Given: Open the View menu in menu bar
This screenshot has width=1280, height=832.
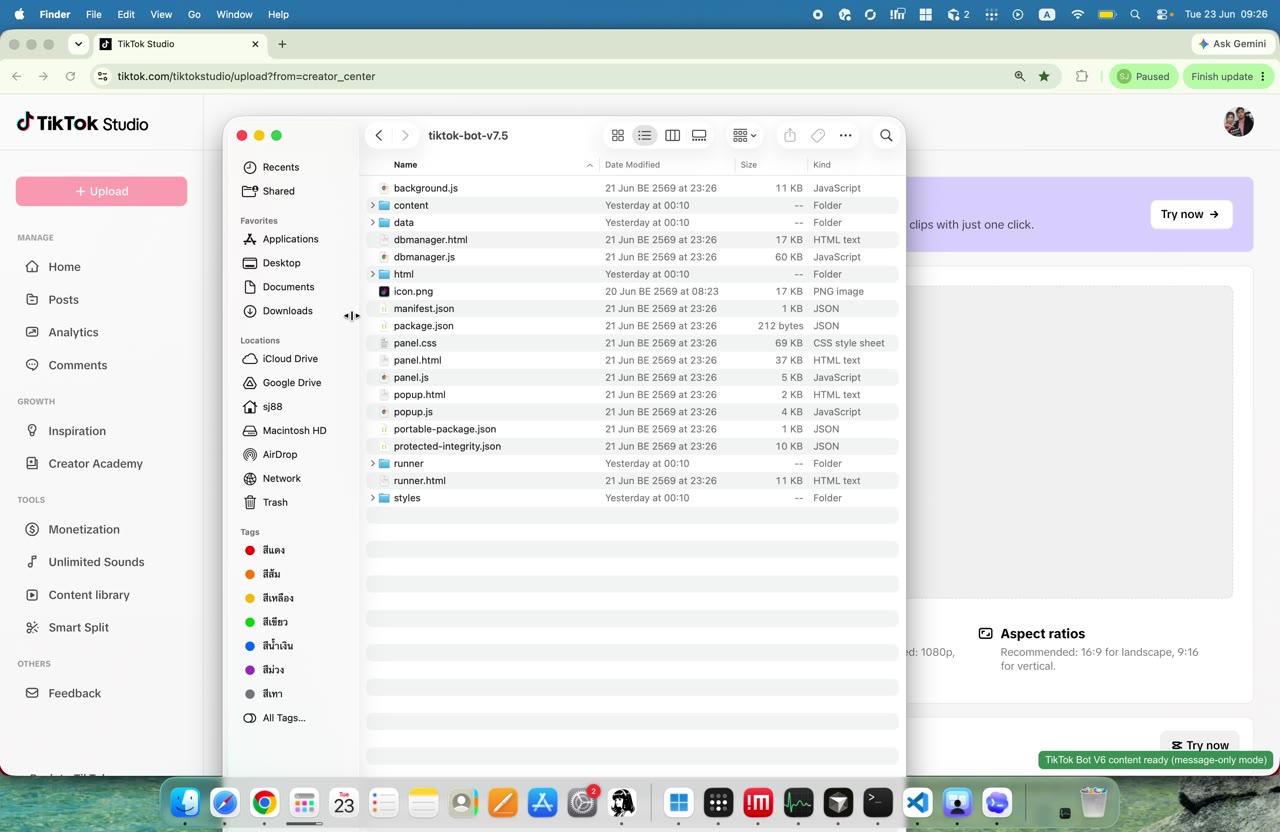Looking at the screenshot, I should [x=161, y=15].
